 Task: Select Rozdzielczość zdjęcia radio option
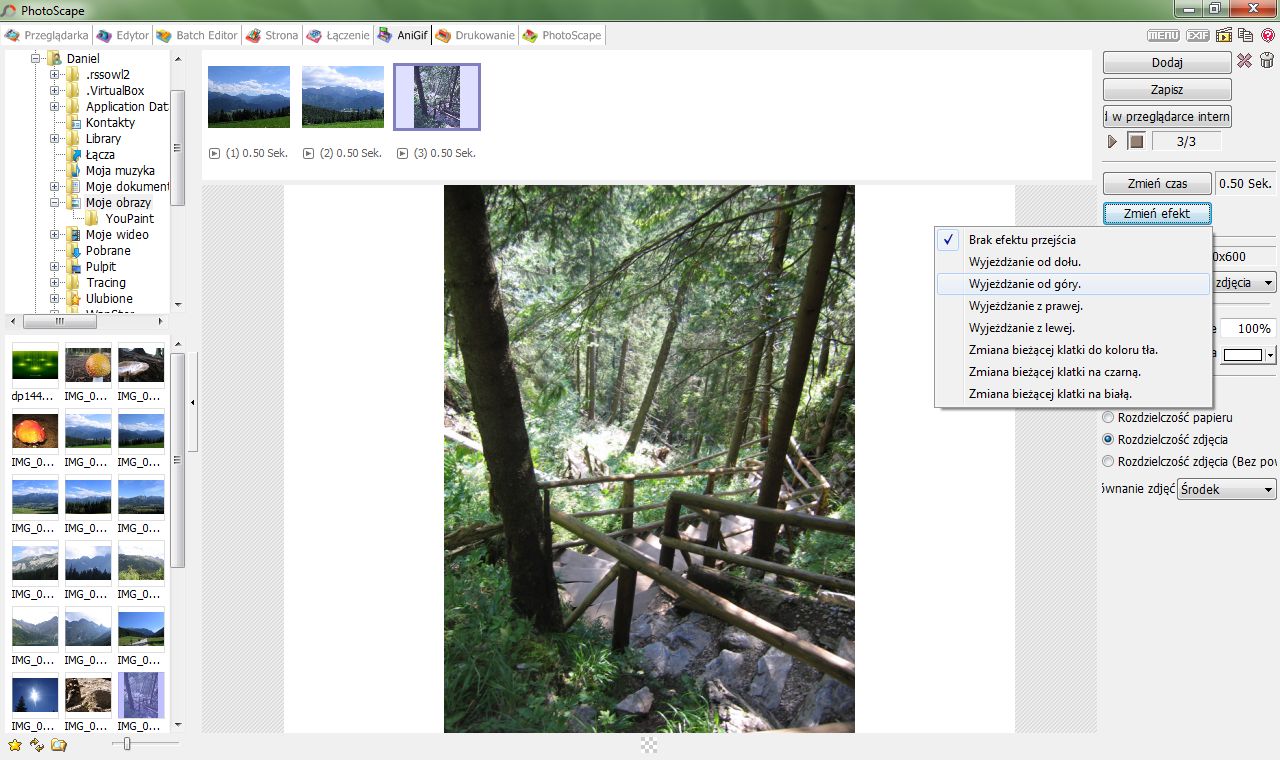1108,439
